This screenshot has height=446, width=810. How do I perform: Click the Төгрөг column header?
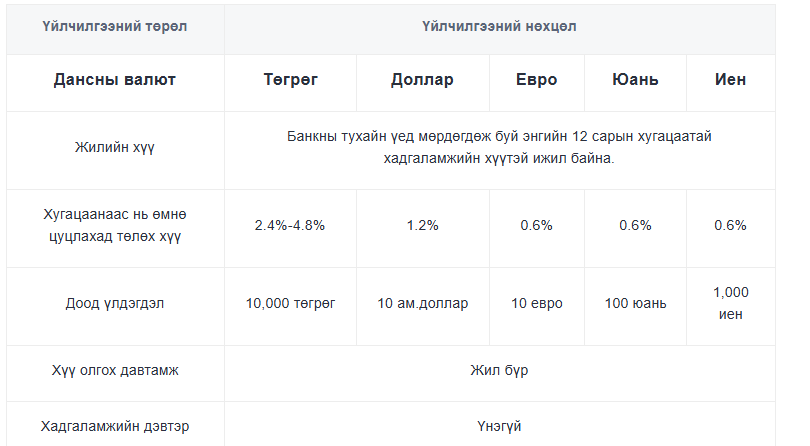[x=290, y=80]
